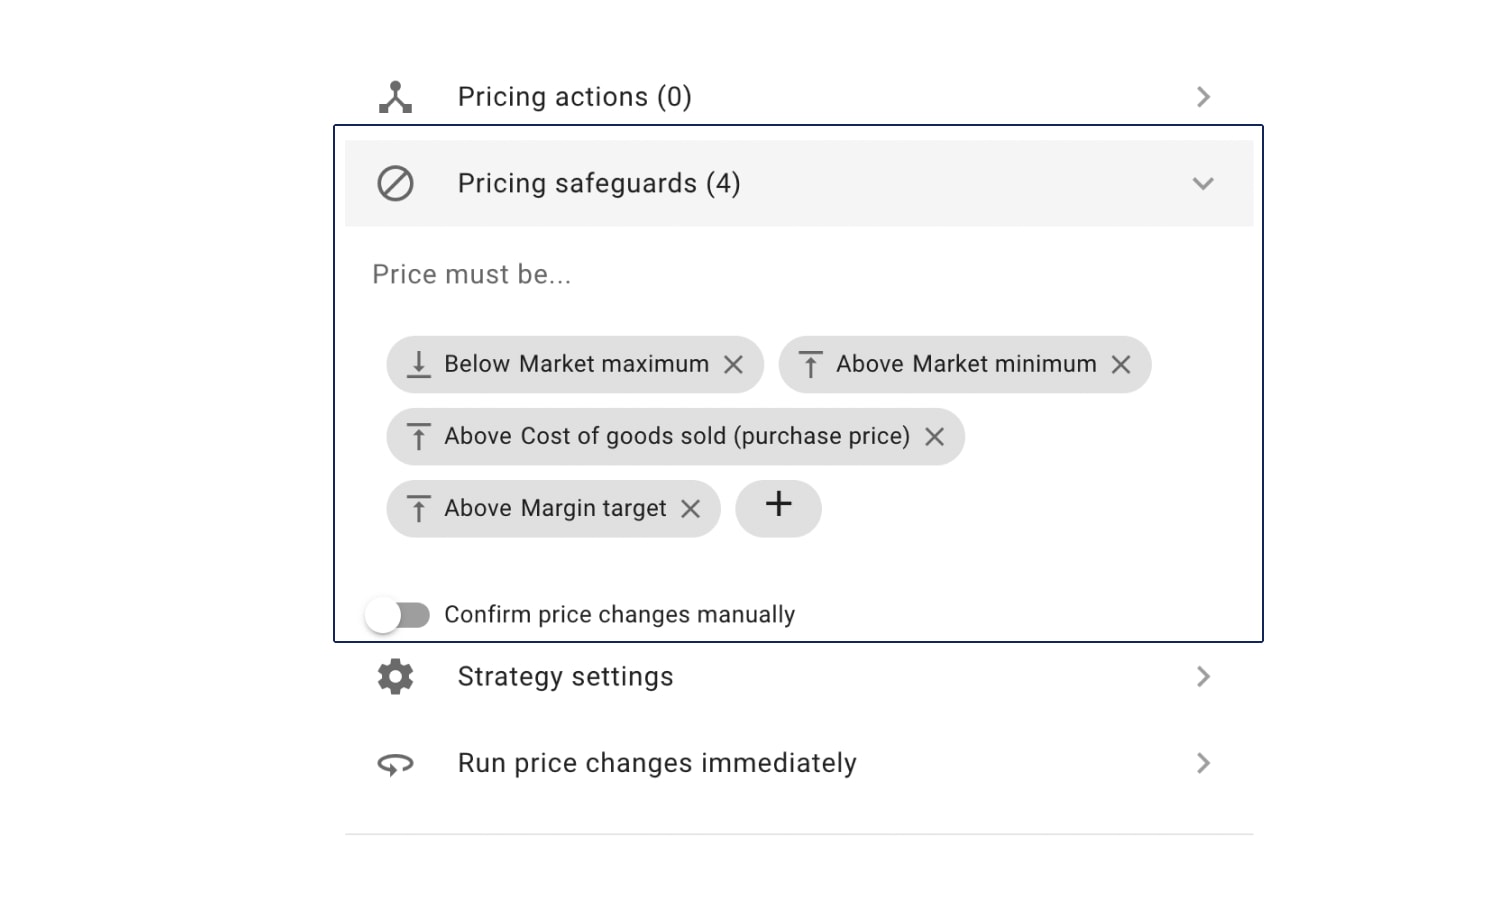Viewport: 1500px width, 900px height.
Task: Toggle Confirm price changes manually switch
Action: click(x=397, y=615)
